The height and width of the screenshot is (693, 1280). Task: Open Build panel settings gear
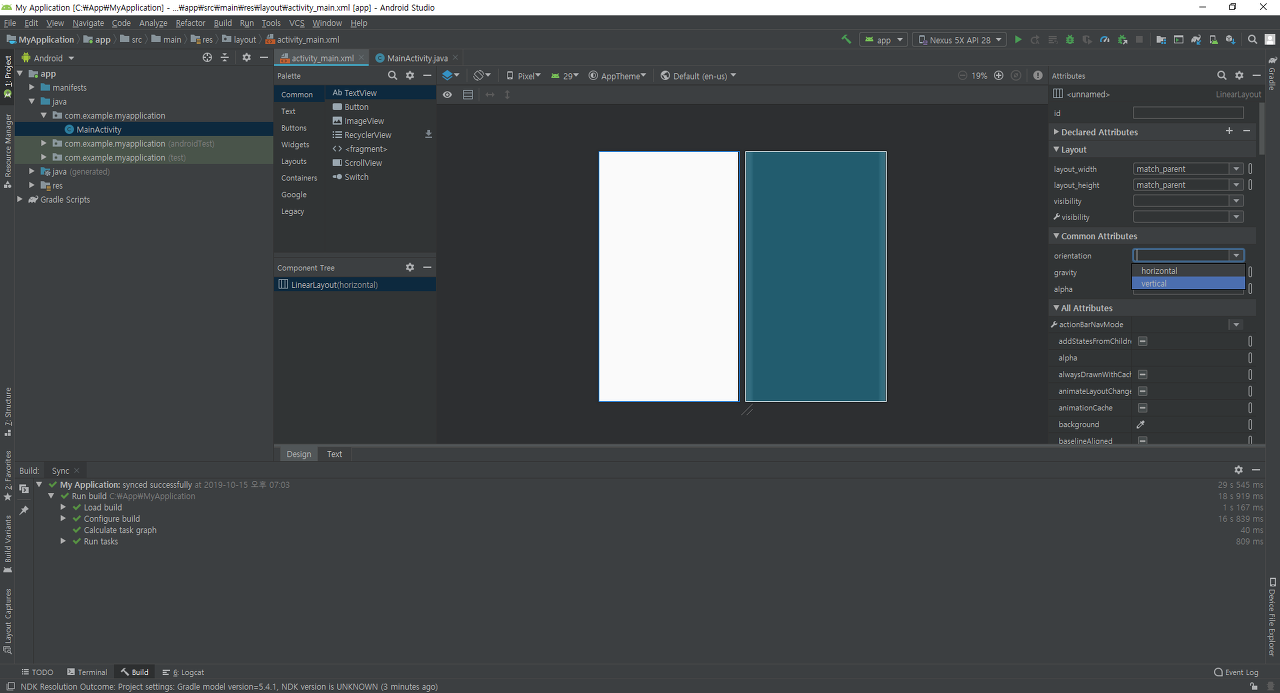coord(1239,470)
